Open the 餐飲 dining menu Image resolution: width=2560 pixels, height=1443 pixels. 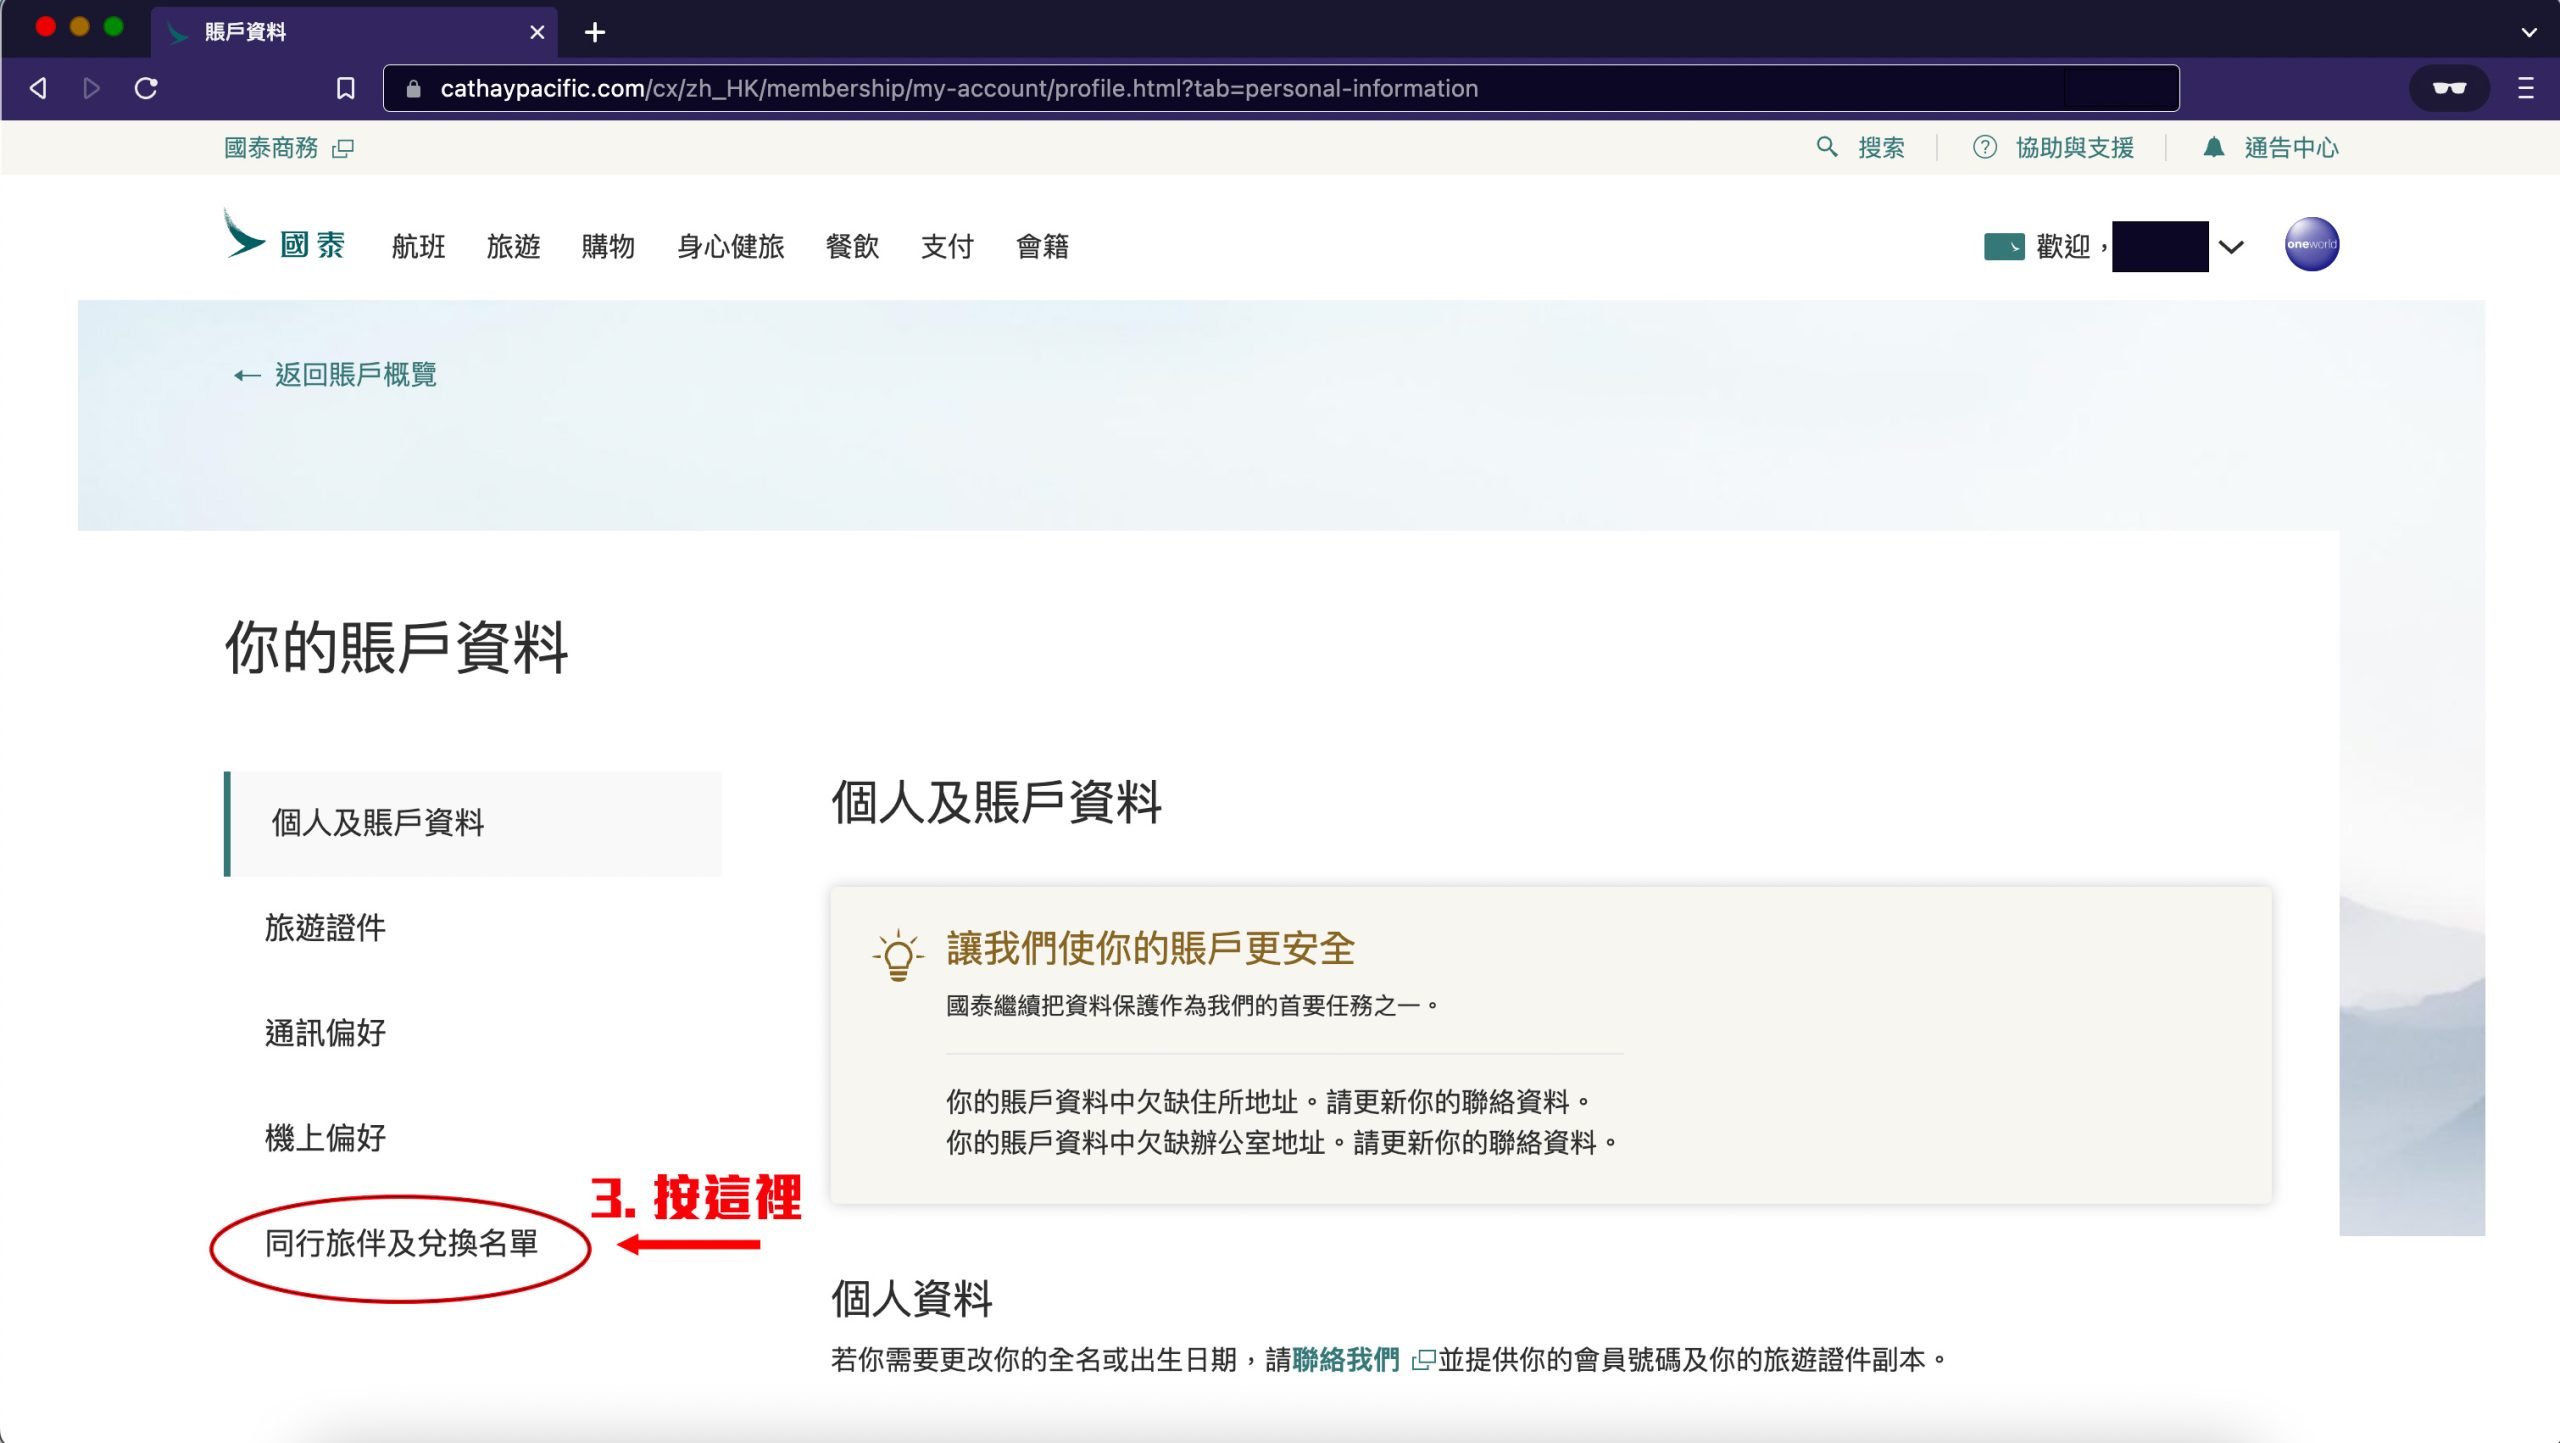[x=852, y=246]
